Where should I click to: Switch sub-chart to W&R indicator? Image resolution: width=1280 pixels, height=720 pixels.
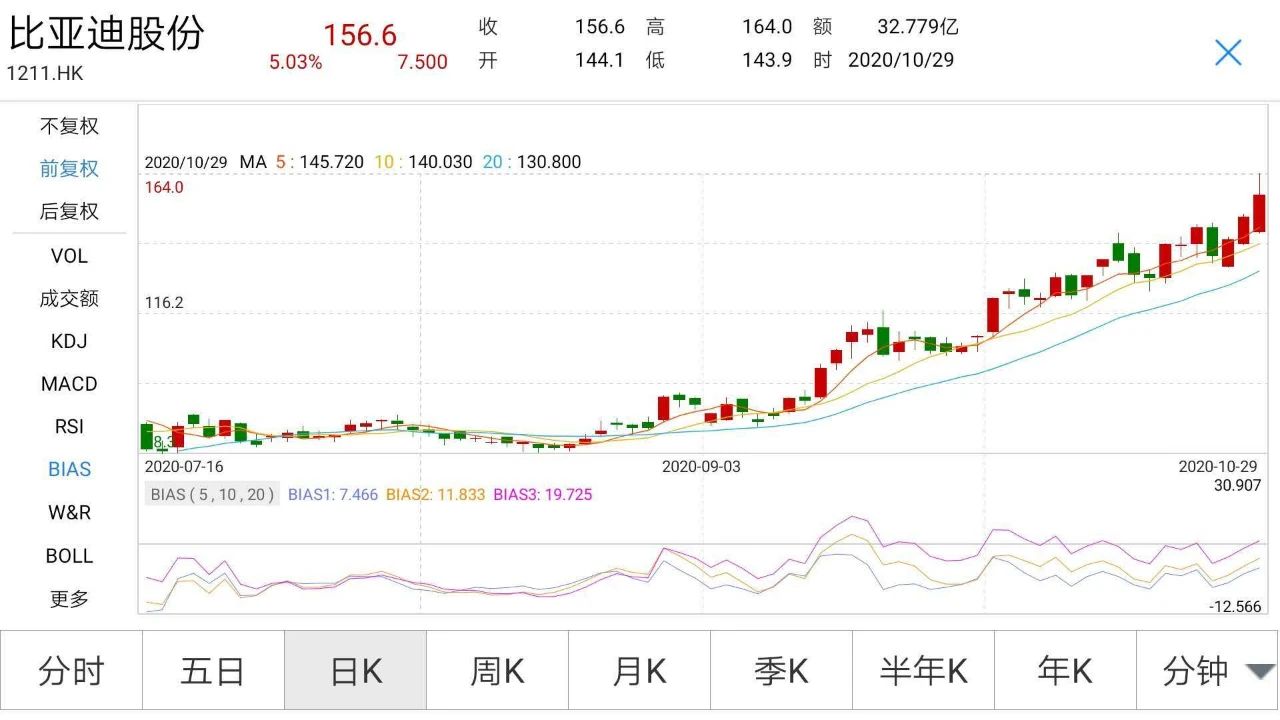(69, 512)
